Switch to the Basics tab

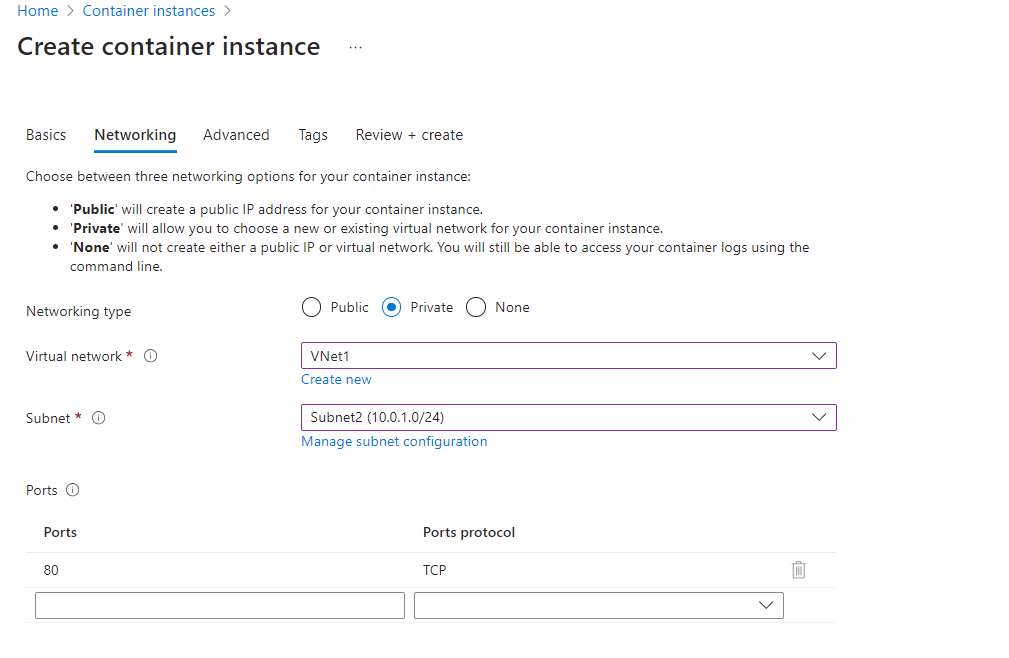46,135
